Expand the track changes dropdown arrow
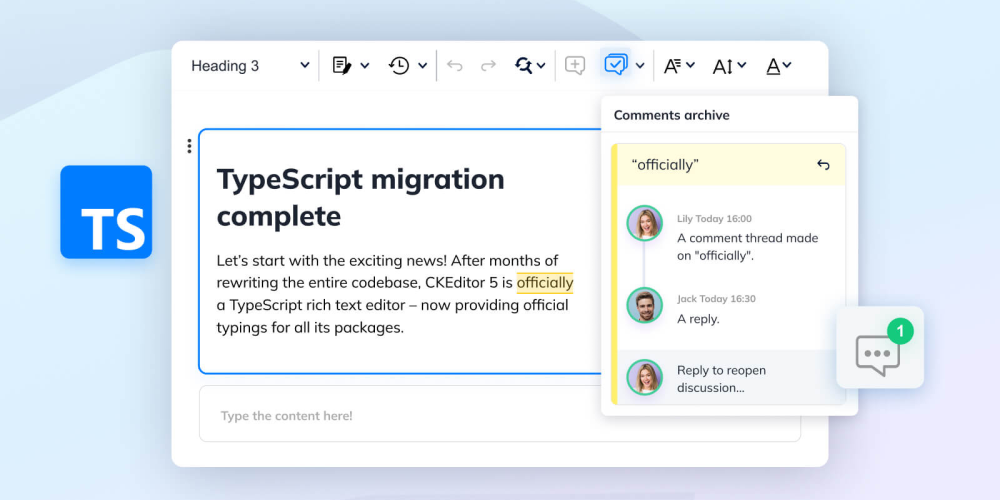This screenshot has height=500, width=1000. (365, 65)
